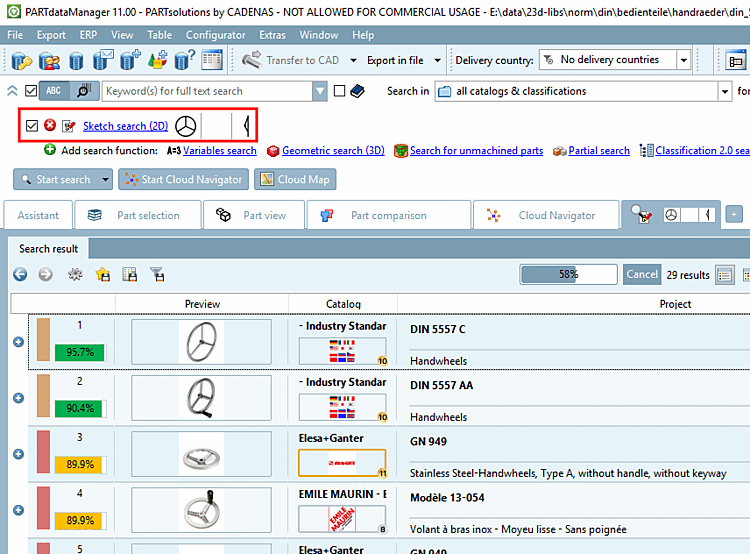The height and width of the screenshot is (554, 750).
Task: Click the Cloud Map button
Action: pos(295,179)
